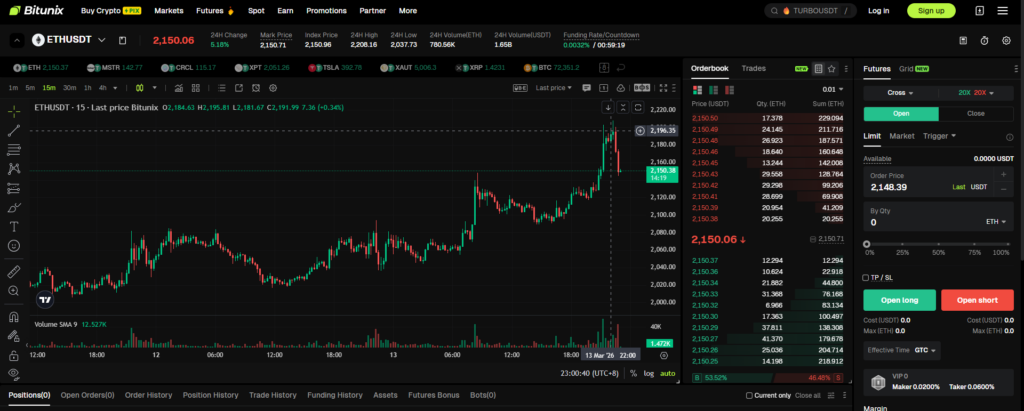1024x411 pixels.
Task: Expand more timeframes dropdown after 4h
Action: pos(116,88)
